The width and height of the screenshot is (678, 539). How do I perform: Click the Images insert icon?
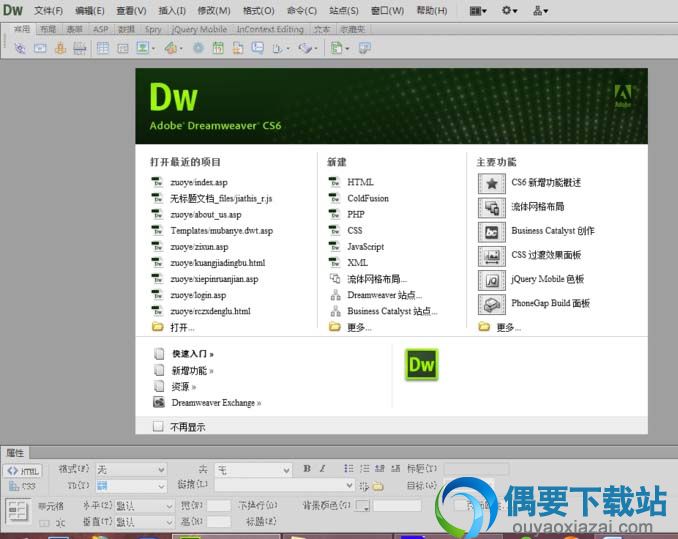coord(143,48)
